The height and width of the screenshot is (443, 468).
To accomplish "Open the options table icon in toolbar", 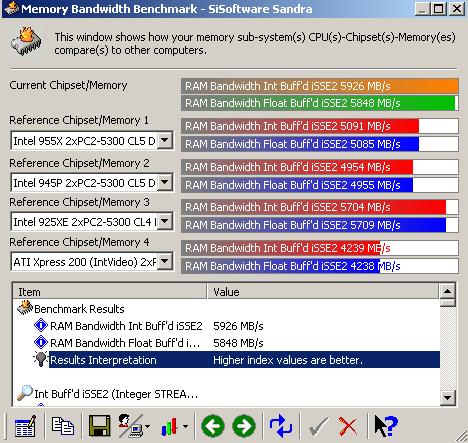I will point(25,426).
